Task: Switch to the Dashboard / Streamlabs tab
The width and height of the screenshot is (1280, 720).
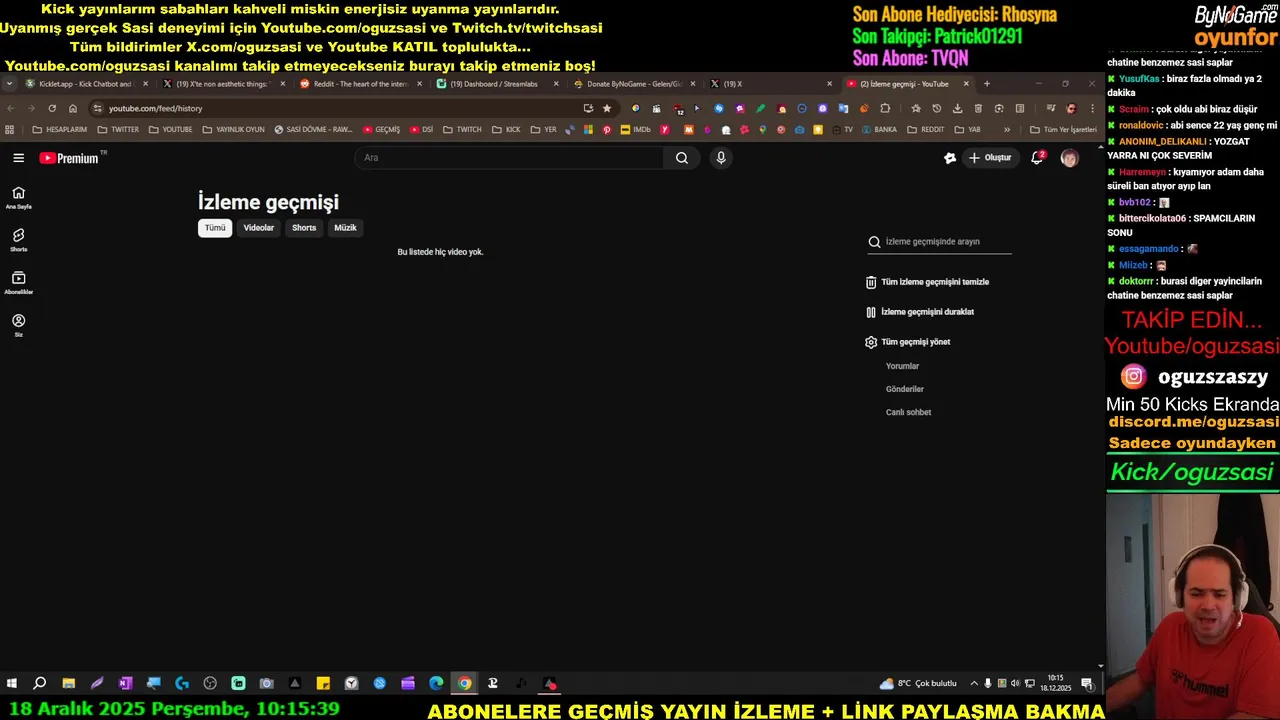Action: pos(497,84)
